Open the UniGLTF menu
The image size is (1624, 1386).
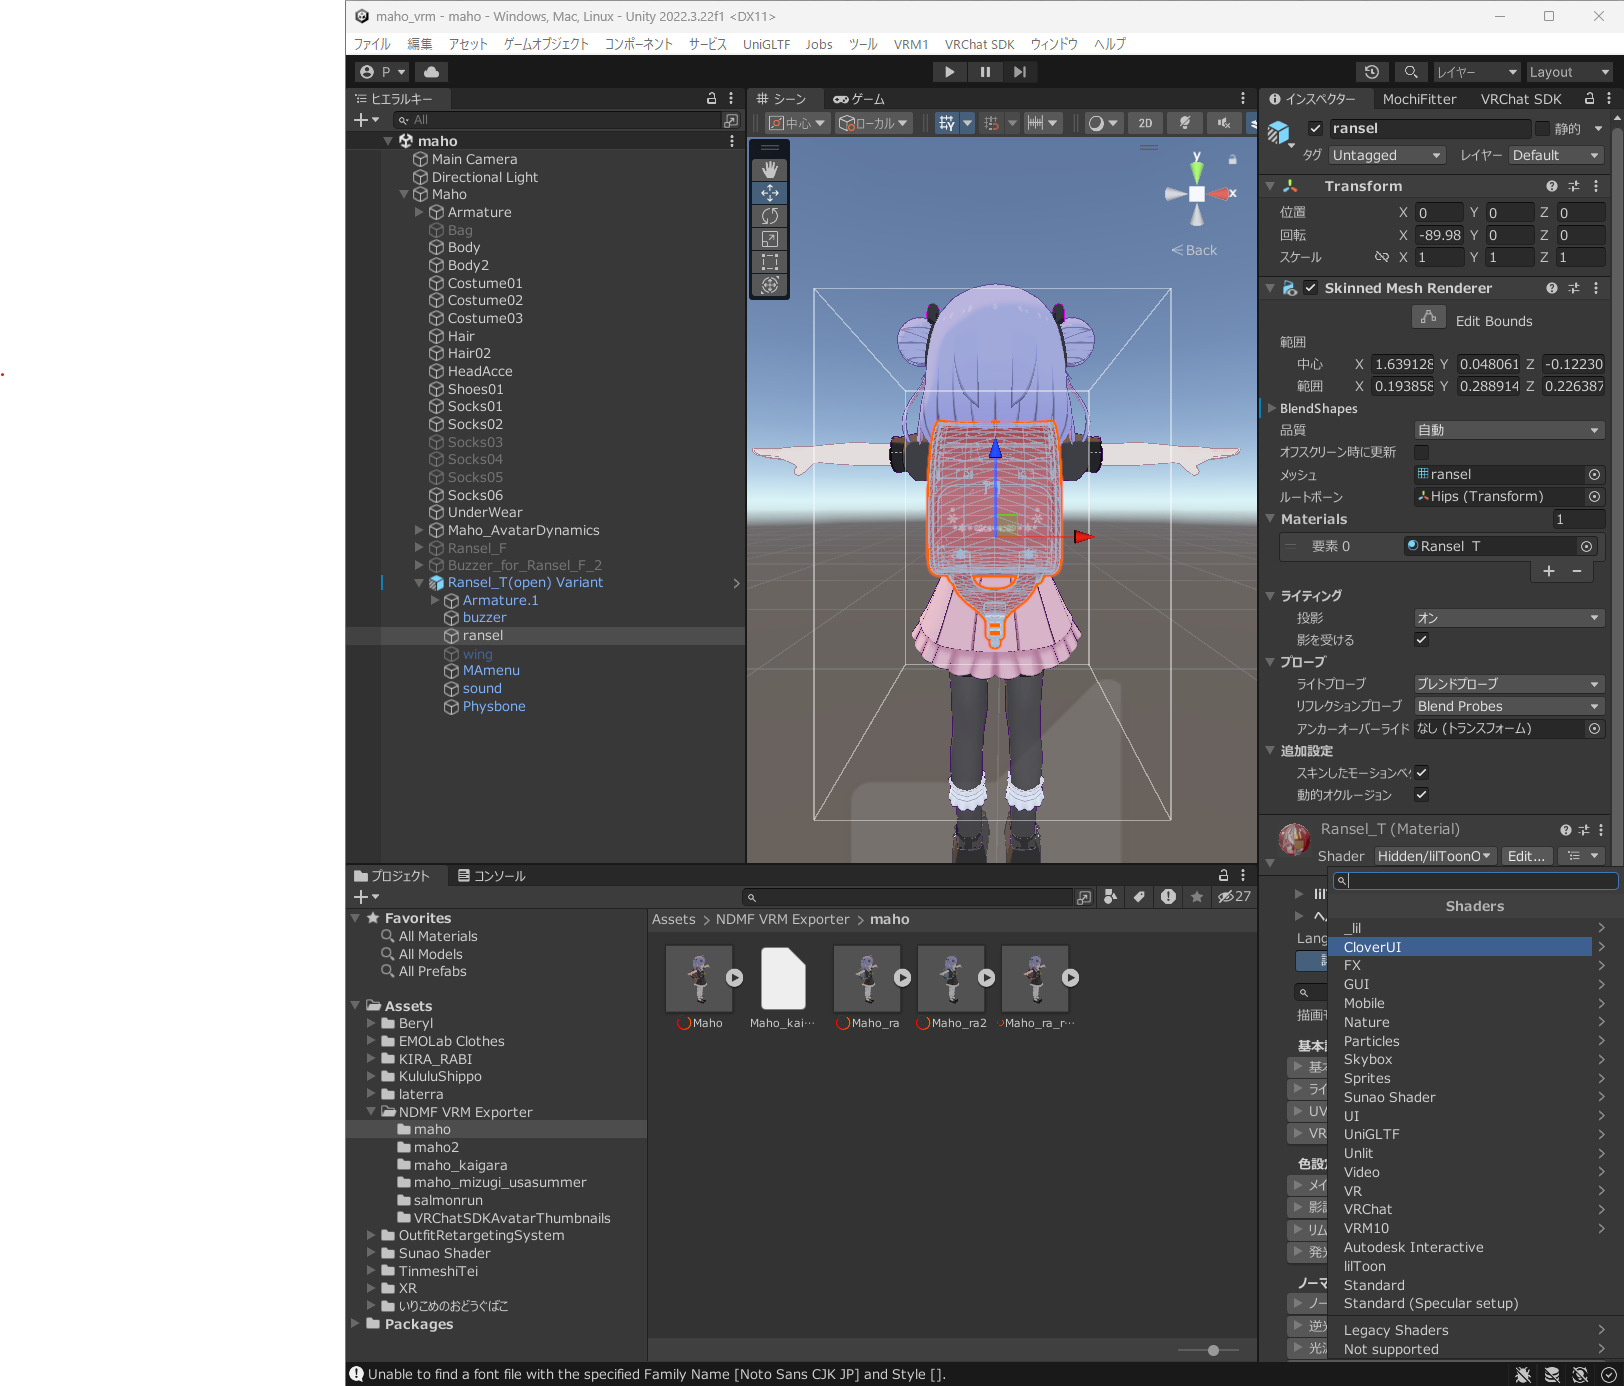pyautogui.click(x=766, y=44)
